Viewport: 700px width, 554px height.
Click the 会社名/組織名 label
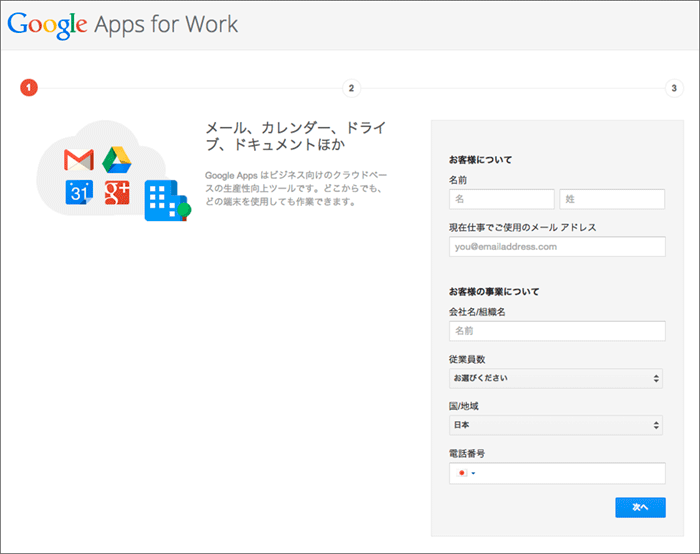pyautogui.click(x=477, y=312)
